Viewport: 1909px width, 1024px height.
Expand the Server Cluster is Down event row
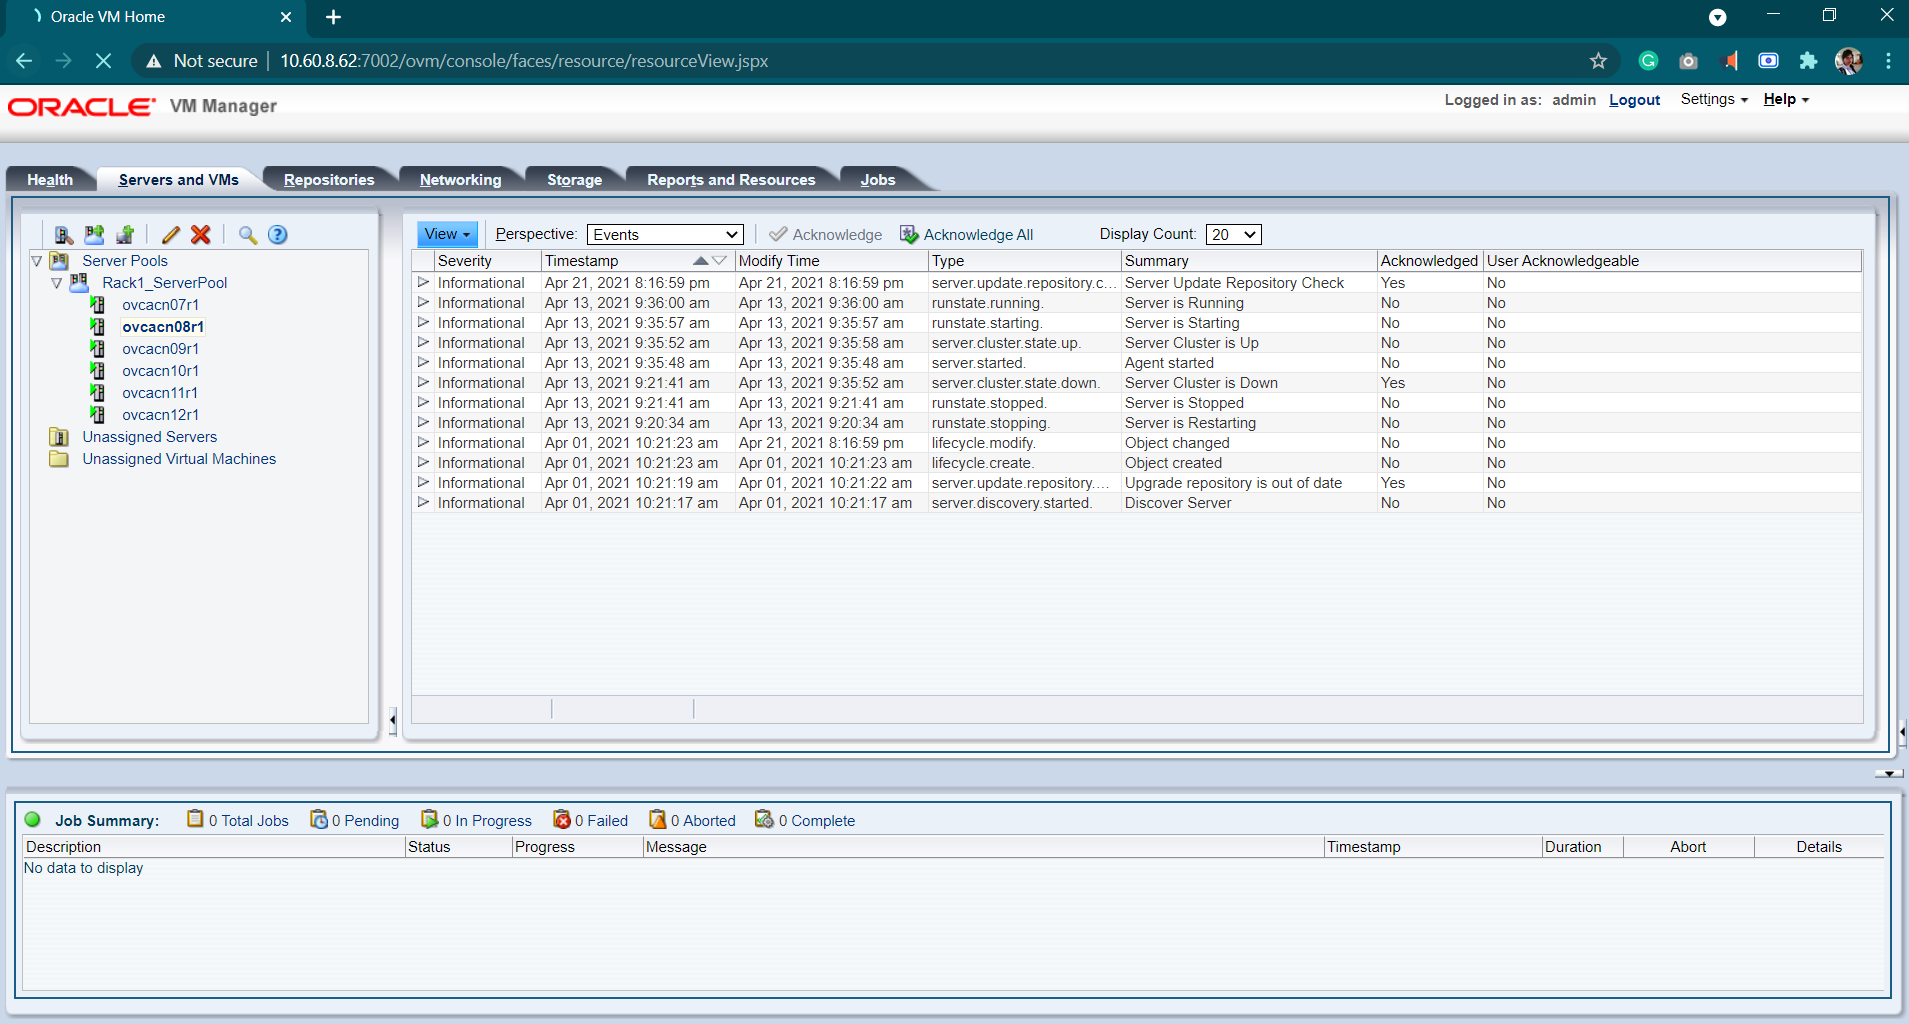[423, 383]
